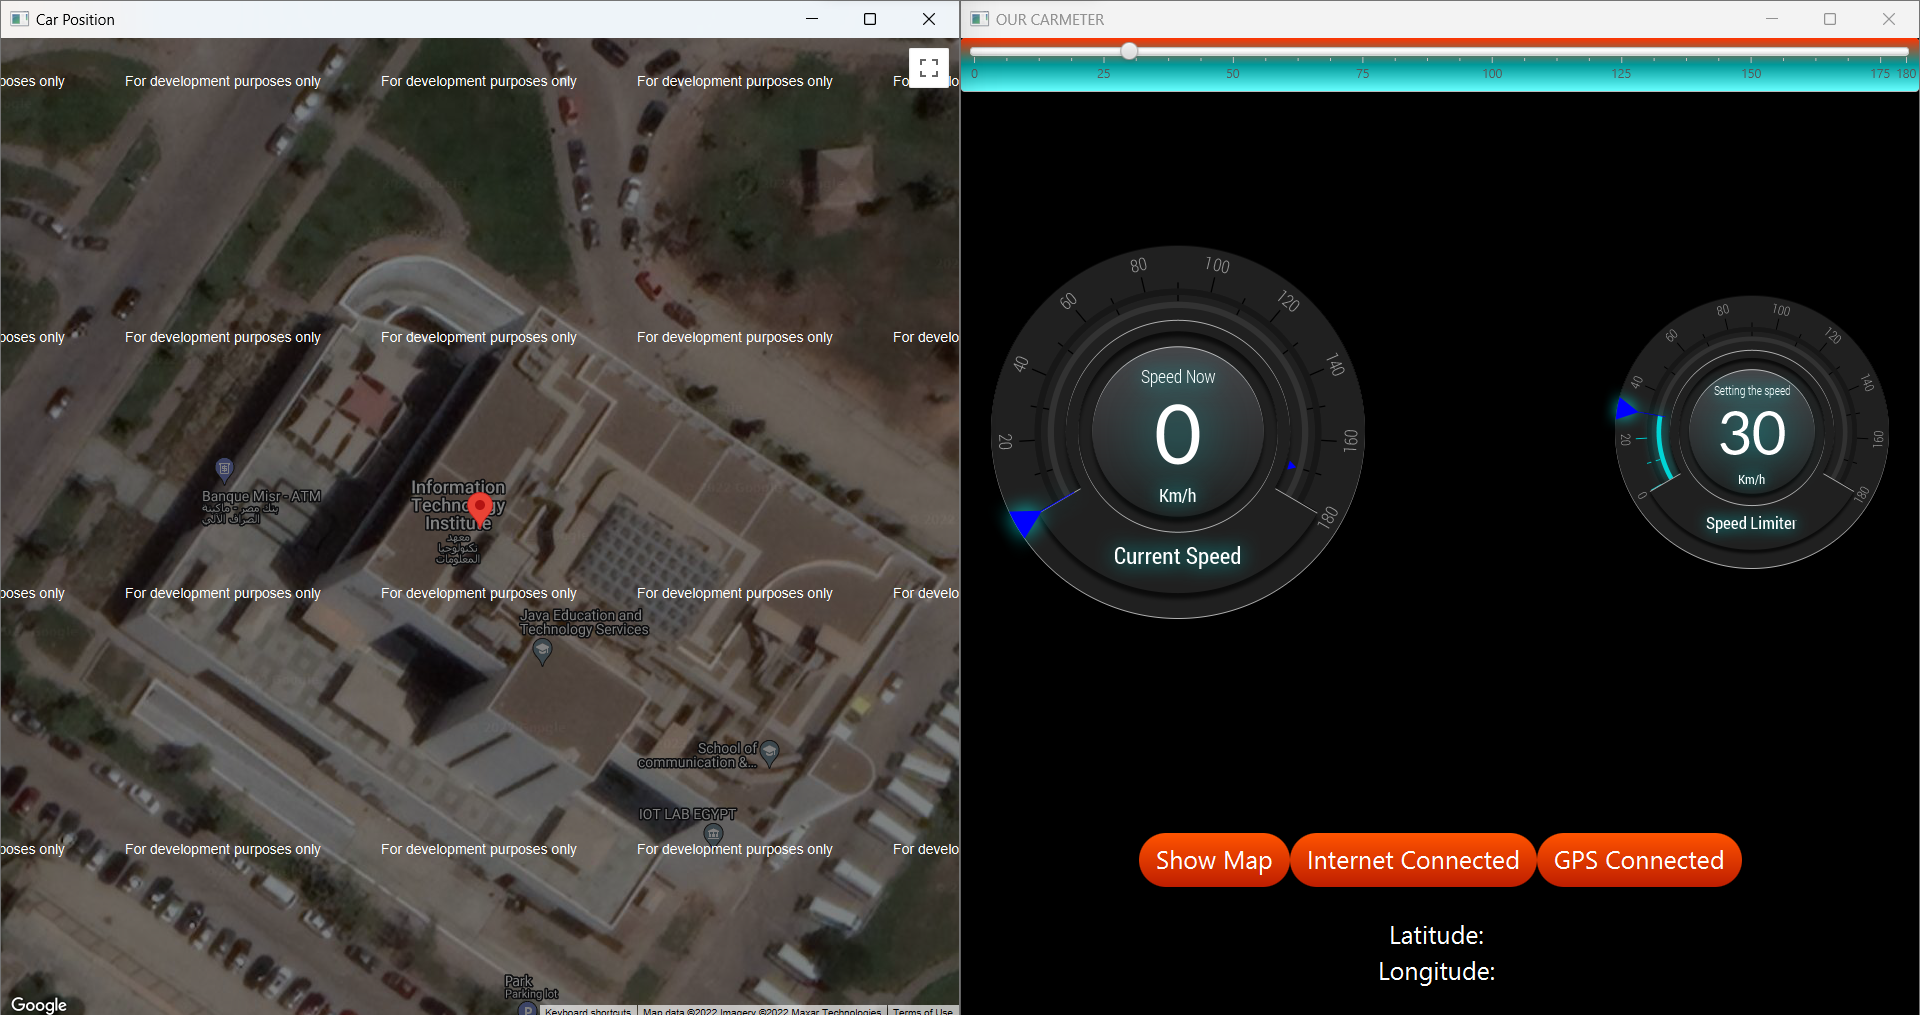
Task: Click the Internet Connected button
Action: (1413, 859)
